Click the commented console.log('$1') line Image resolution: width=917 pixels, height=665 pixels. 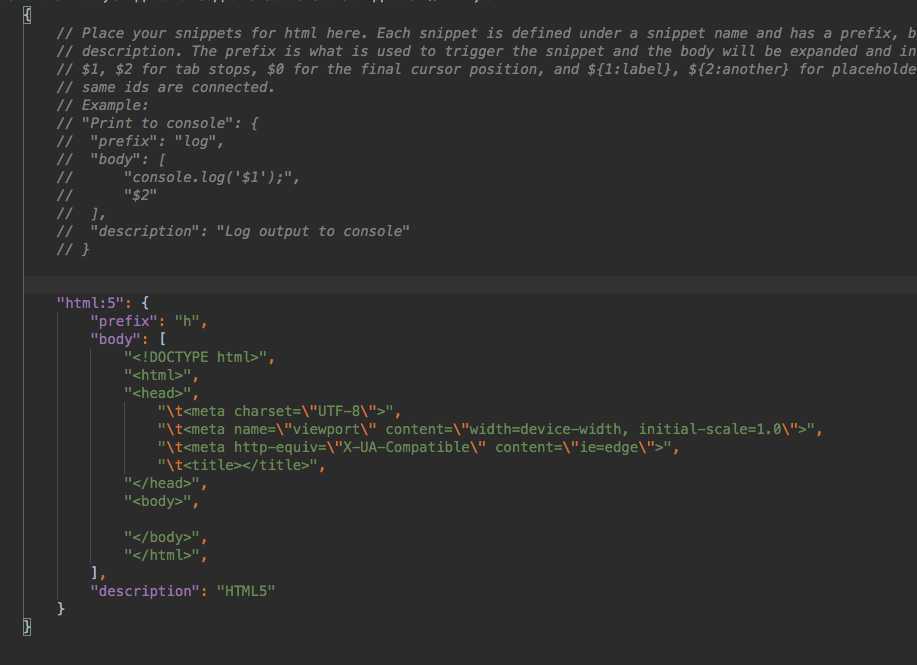pyautogui.click(x=178, y=177)
